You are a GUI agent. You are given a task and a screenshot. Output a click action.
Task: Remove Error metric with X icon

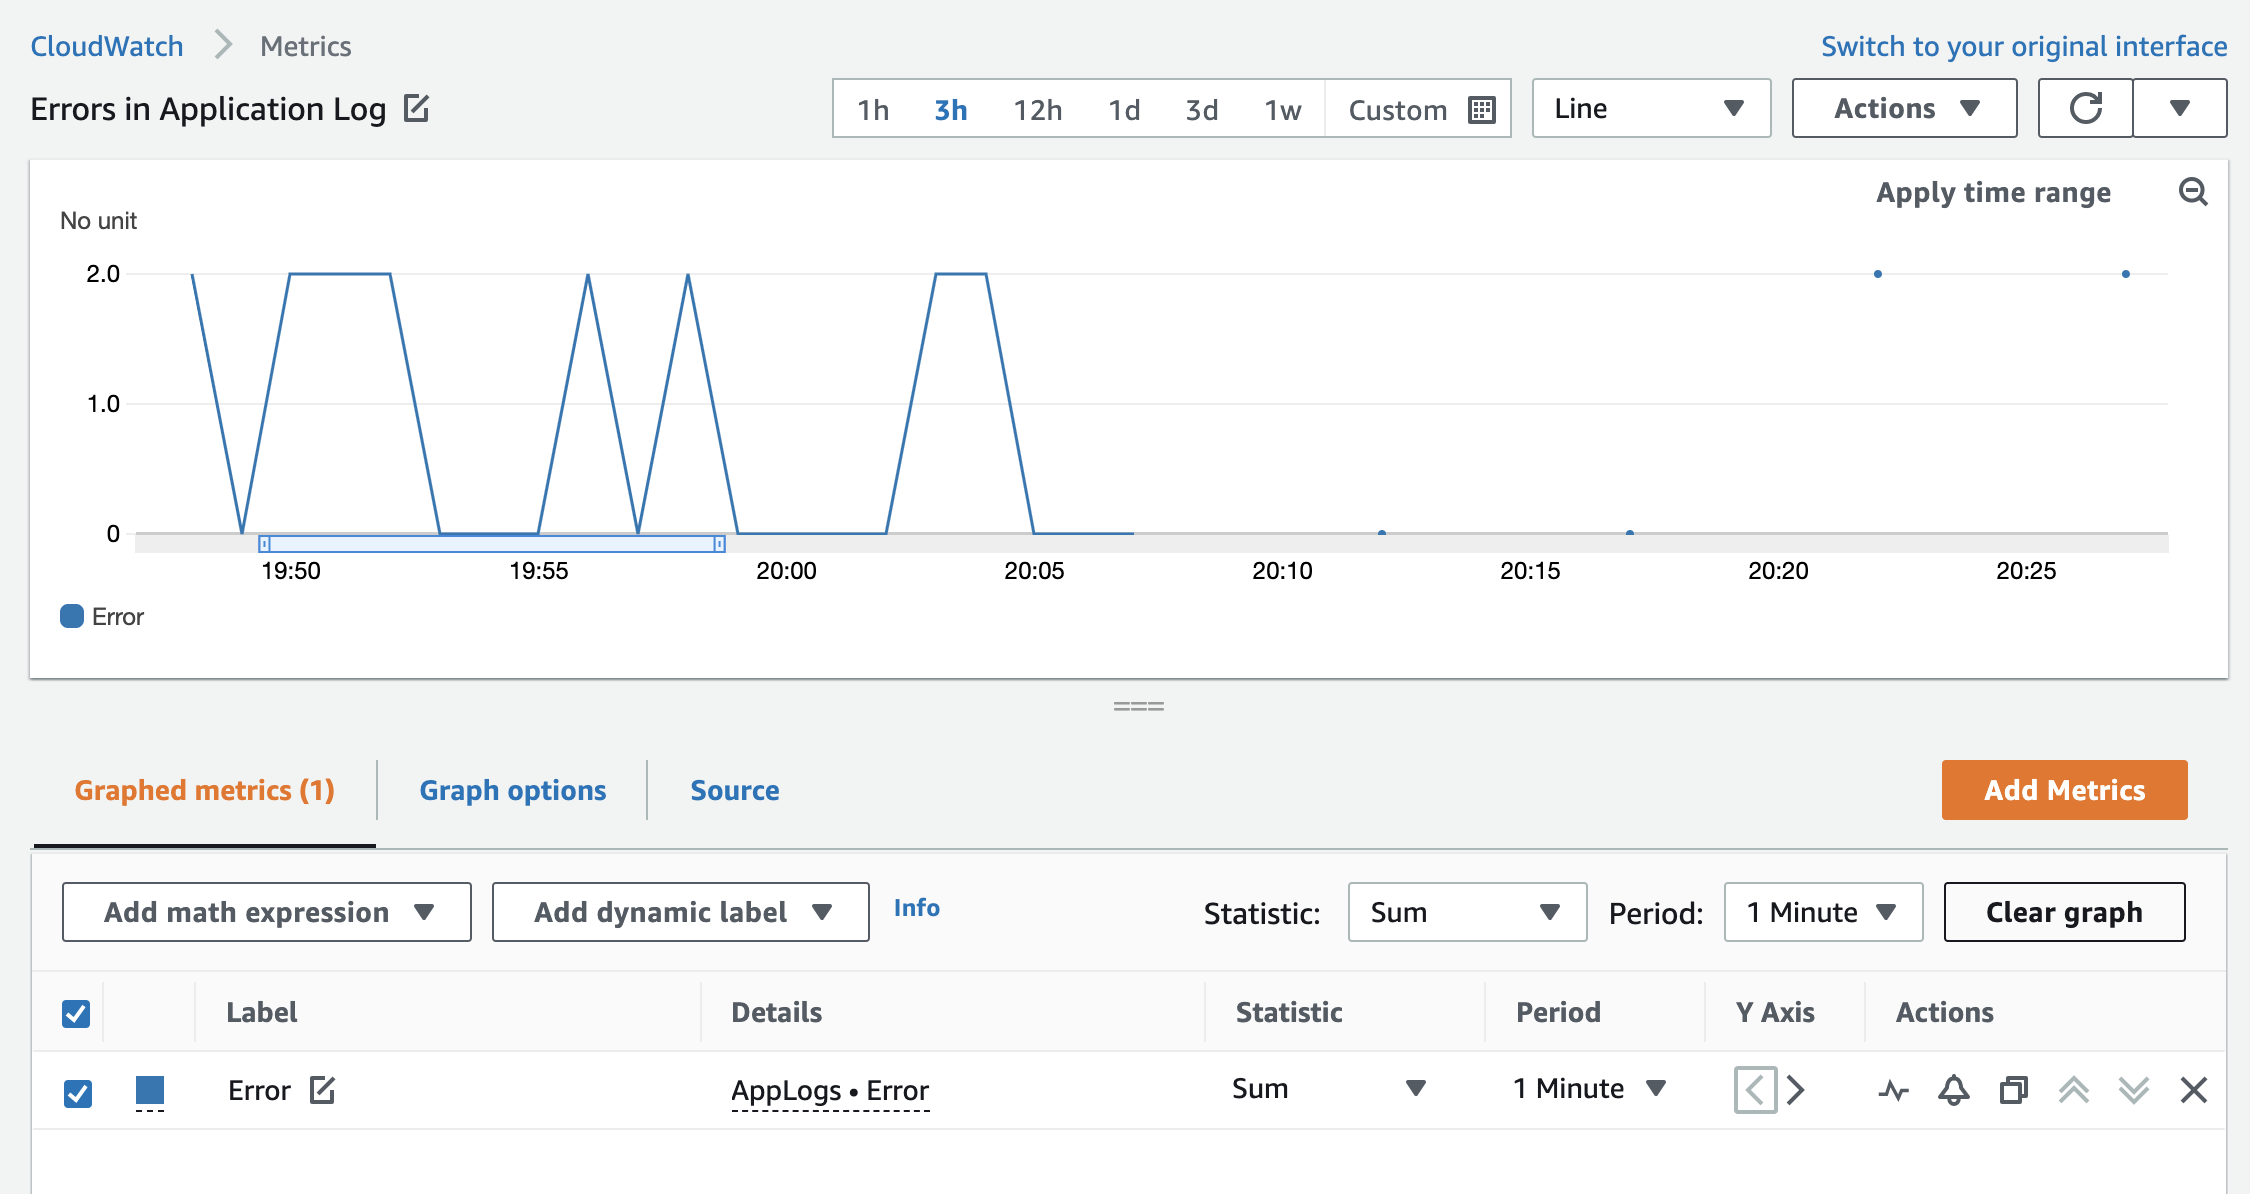[x=2193, y=1090]
